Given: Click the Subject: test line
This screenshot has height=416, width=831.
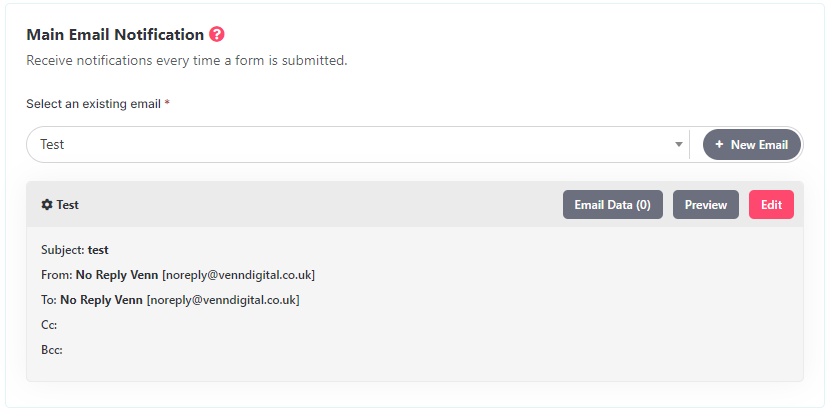Looking at the screenshot, I should coord(75,250).
